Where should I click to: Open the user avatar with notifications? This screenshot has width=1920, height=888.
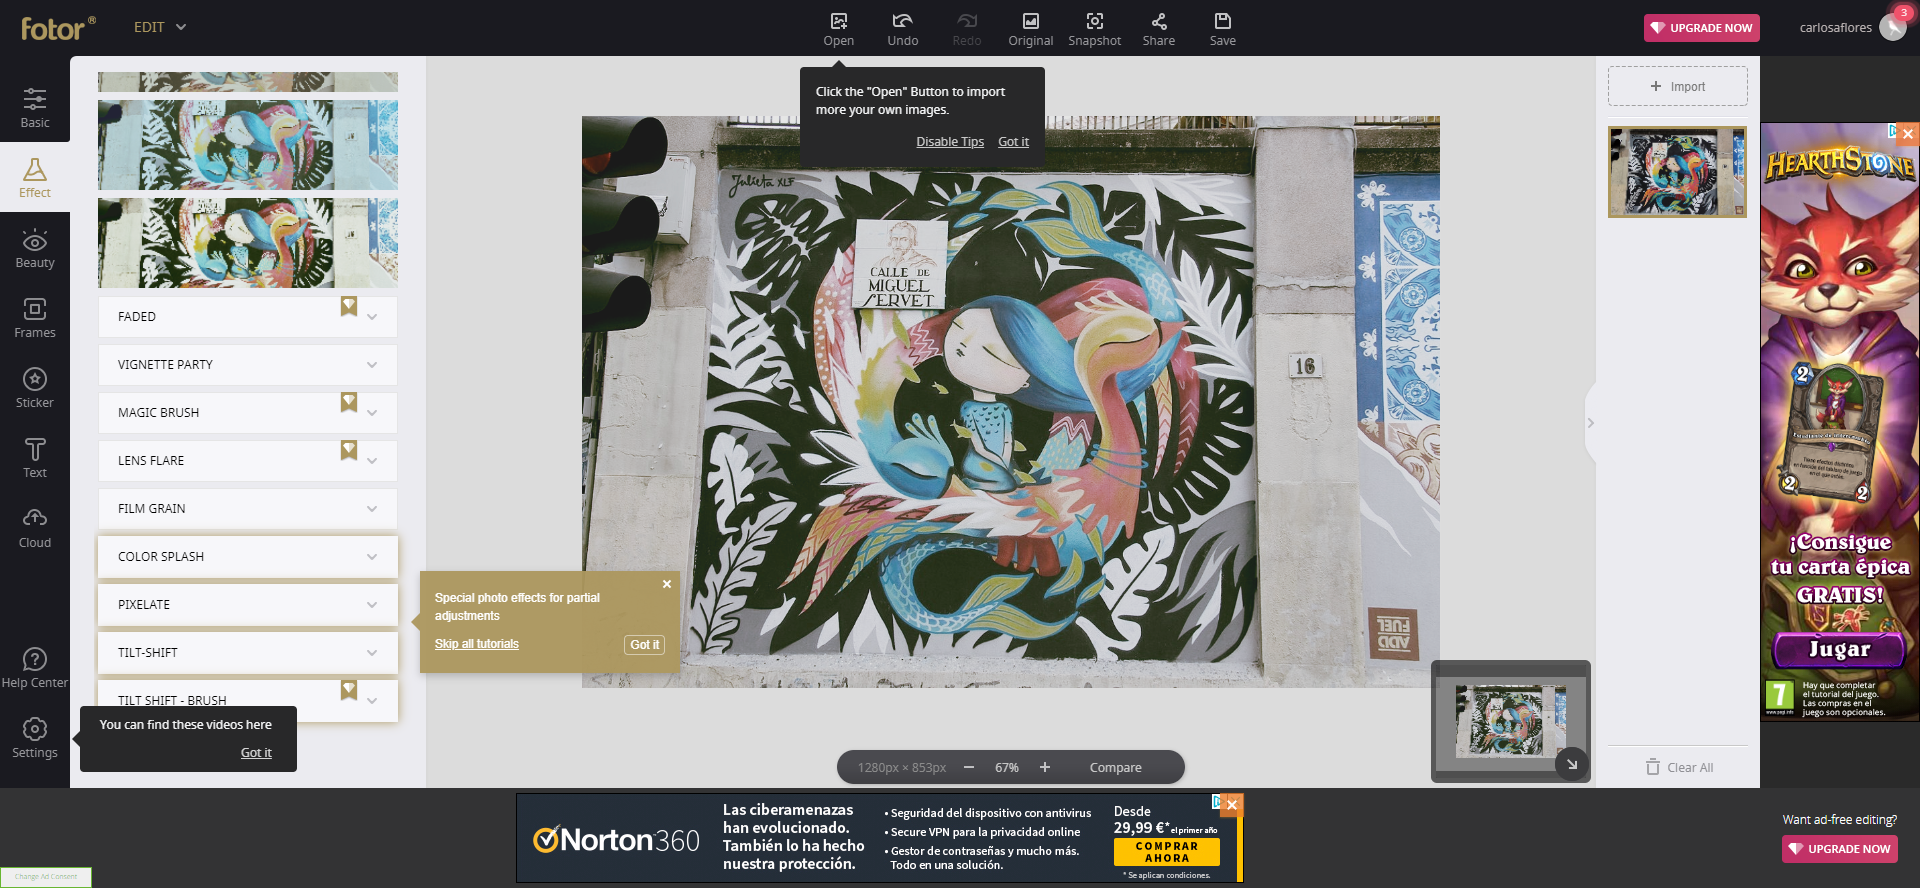1893,27
